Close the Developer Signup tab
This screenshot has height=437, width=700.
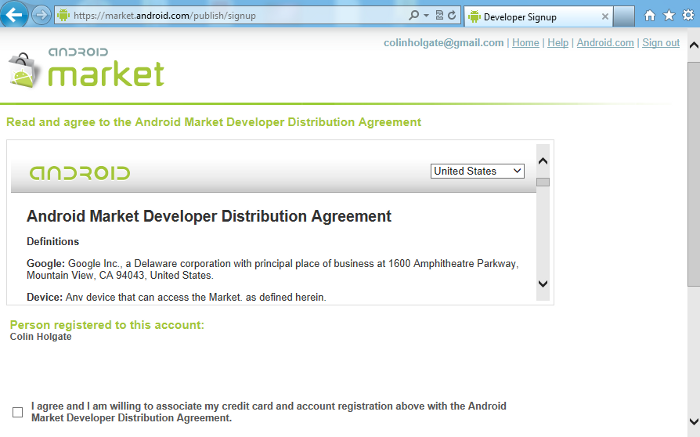point(605,17)
